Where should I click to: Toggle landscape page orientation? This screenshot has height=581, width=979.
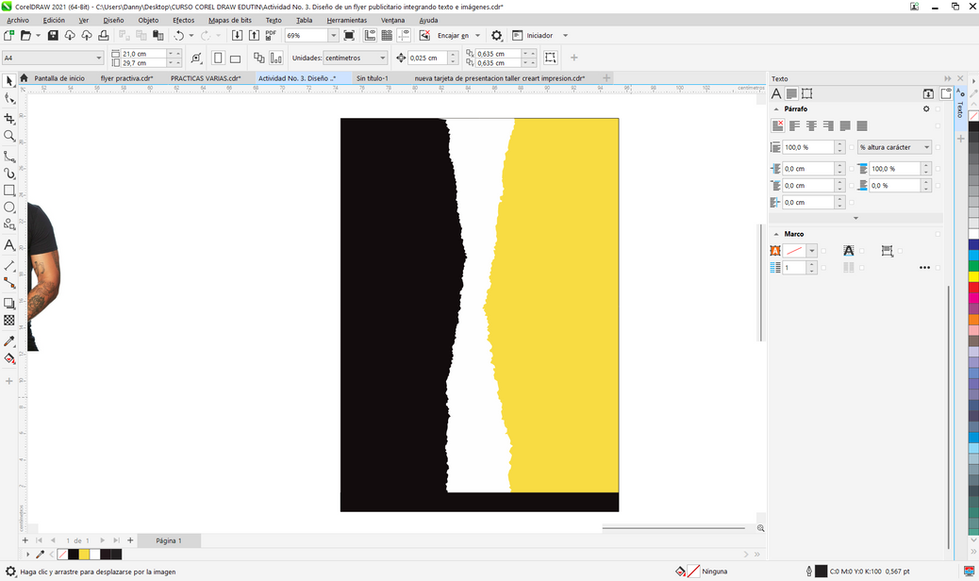[235, 58]
